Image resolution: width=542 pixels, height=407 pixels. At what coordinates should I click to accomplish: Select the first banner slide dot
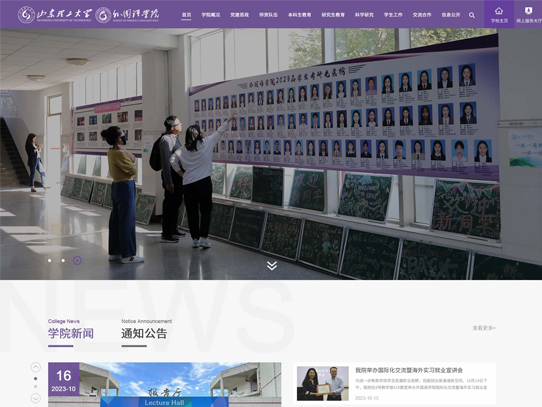point(50,260)
